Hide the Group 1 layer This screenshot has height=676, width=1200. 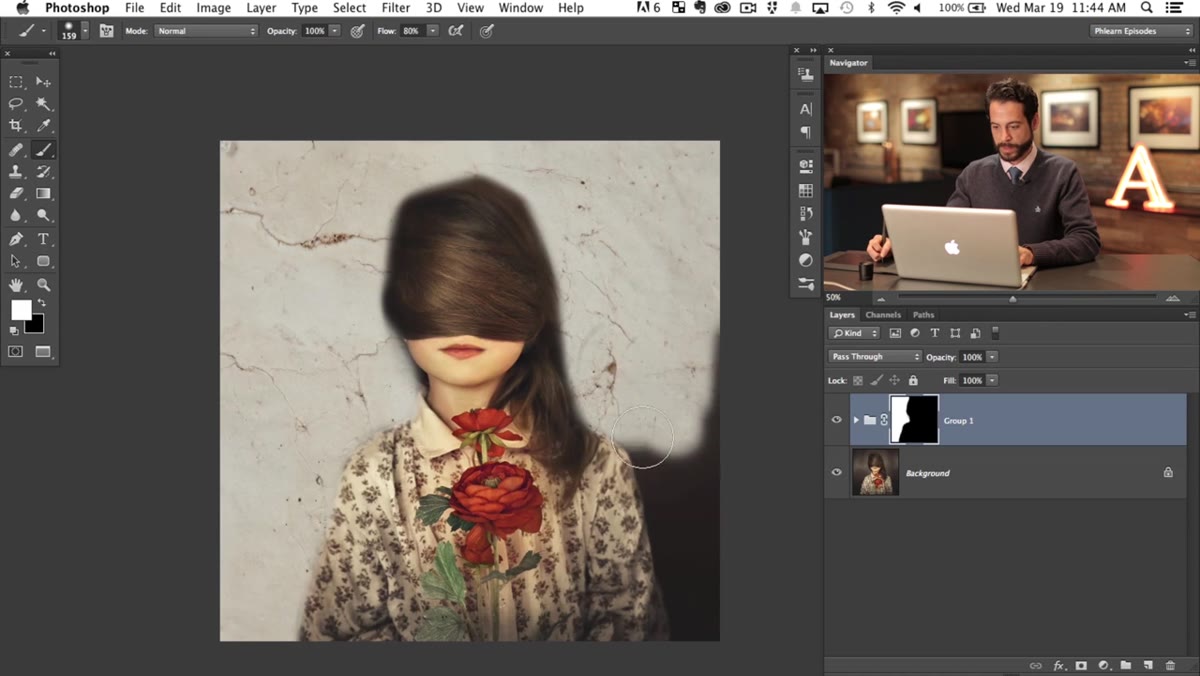(837, 420)
